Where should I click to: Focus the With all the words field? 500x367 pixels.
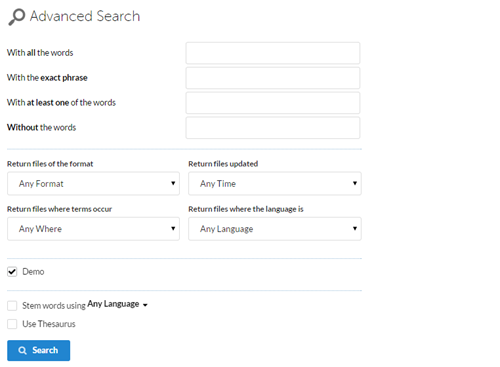(x=273, y=53)
